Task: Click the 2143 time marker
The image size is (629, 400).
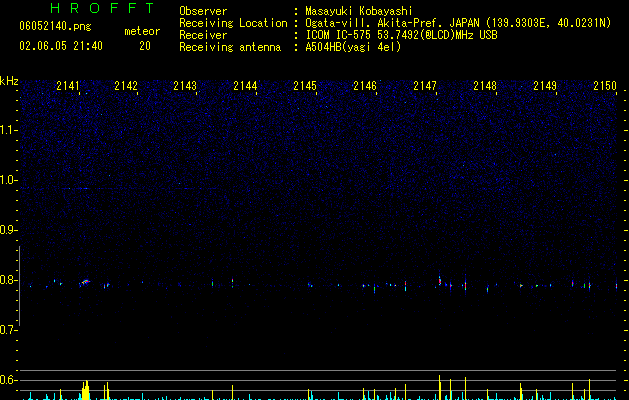Action: [x=185, y=85]
